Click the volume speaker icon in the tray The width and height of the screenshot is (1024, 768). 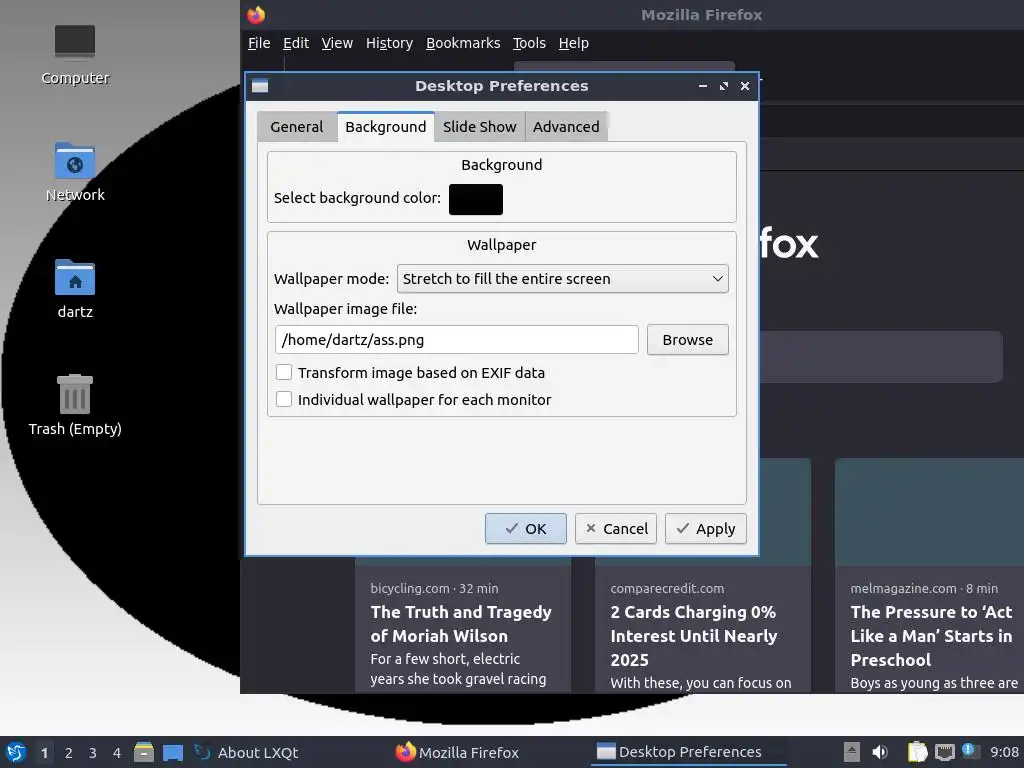880,752
